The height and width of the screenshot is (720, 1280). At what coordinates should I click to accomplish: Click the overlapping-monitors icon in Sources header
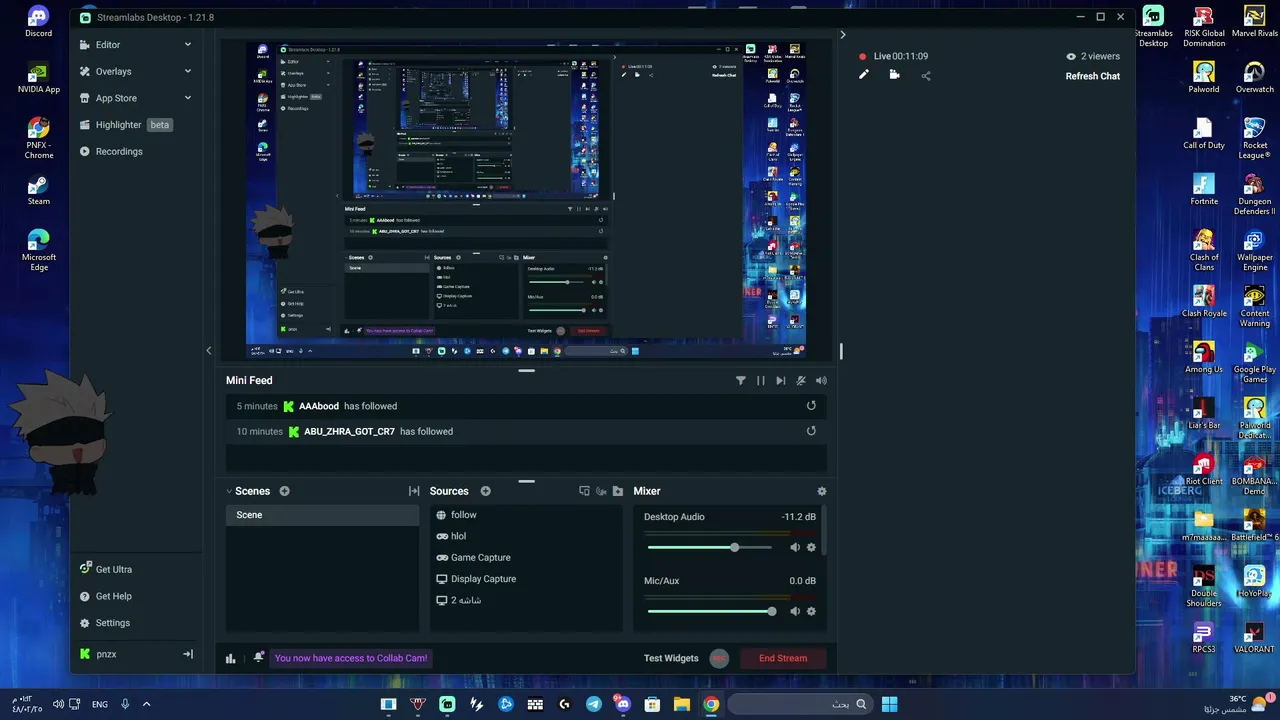click(585, 491)
